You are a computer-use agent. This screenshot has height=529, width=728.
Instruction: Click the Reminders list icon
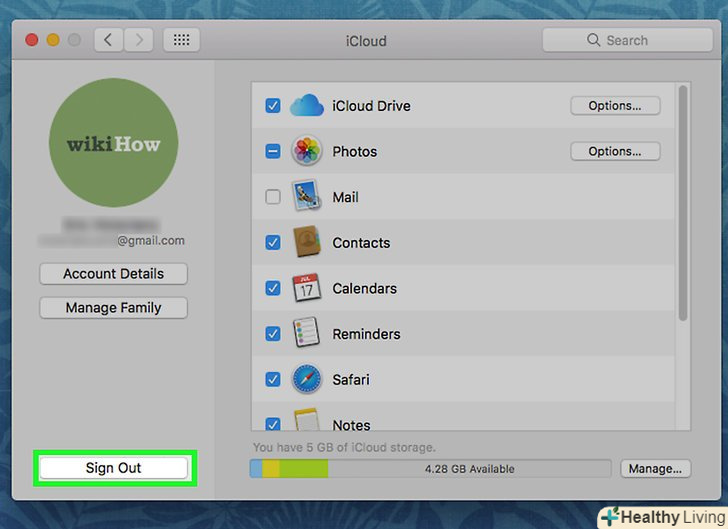pyautogui.click(x=306, y=334)
